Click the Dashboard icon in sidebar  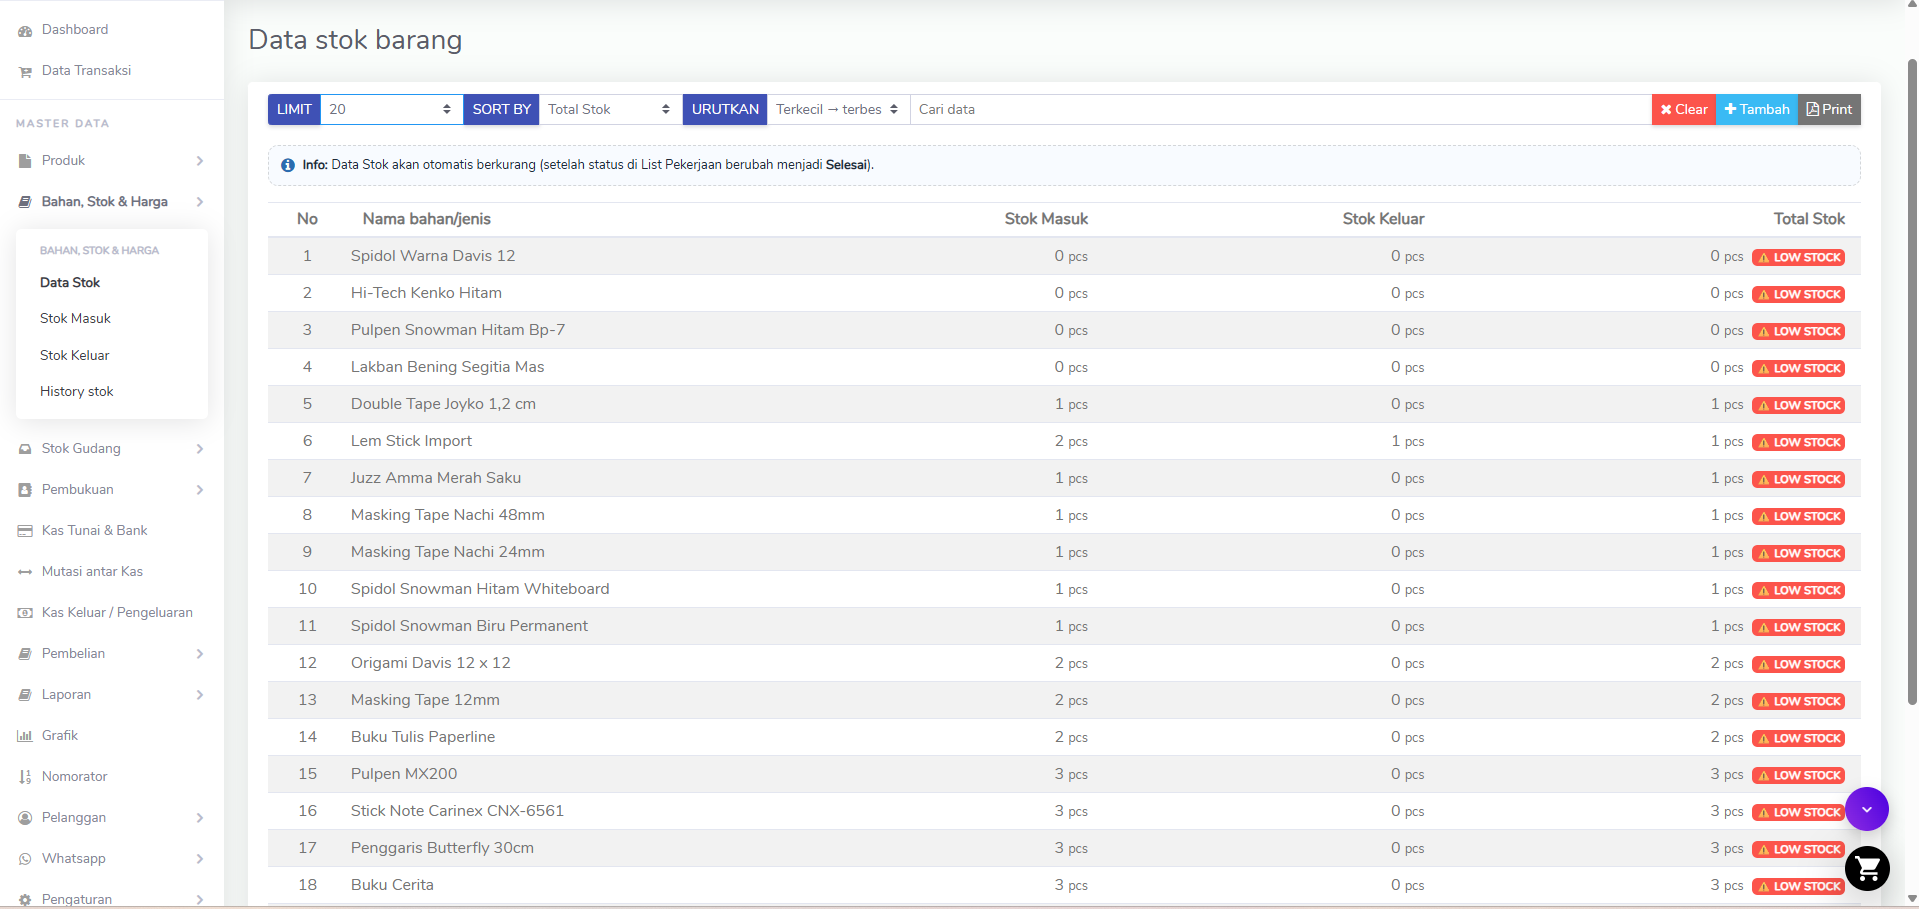[25, 31]
